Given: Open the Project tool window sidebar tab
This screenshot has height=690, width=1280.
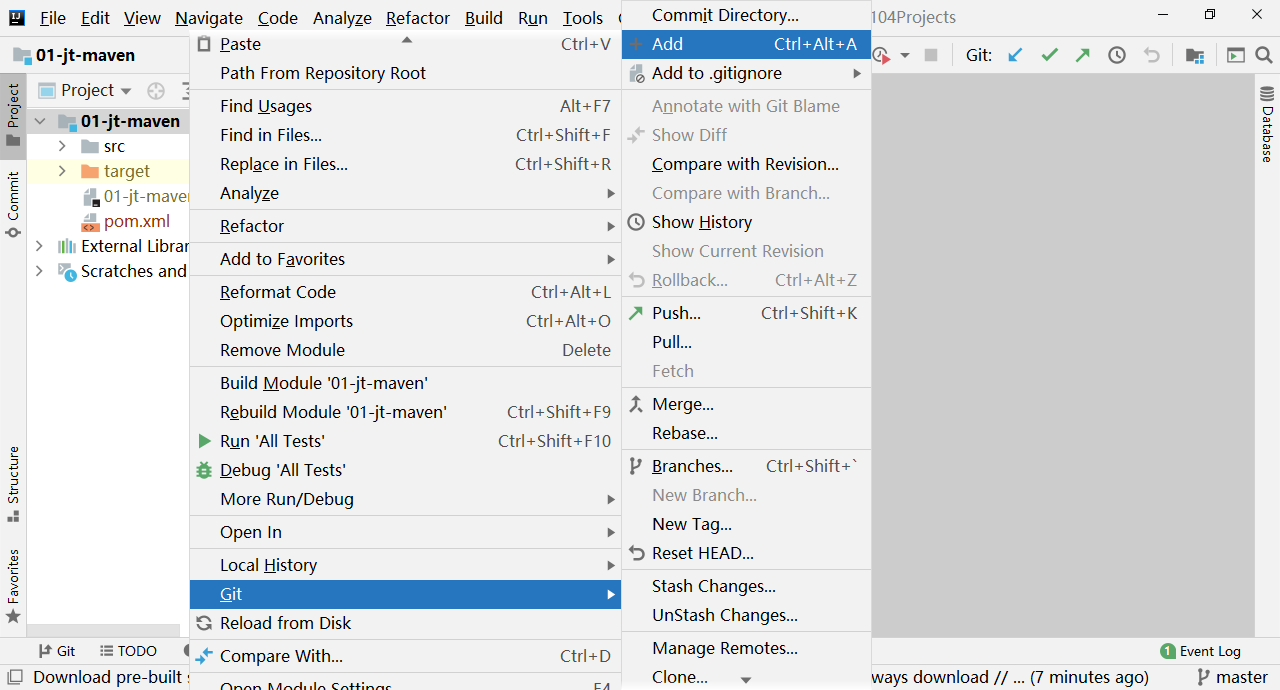Looking at the screenshot, I should (x=13, y=115).
